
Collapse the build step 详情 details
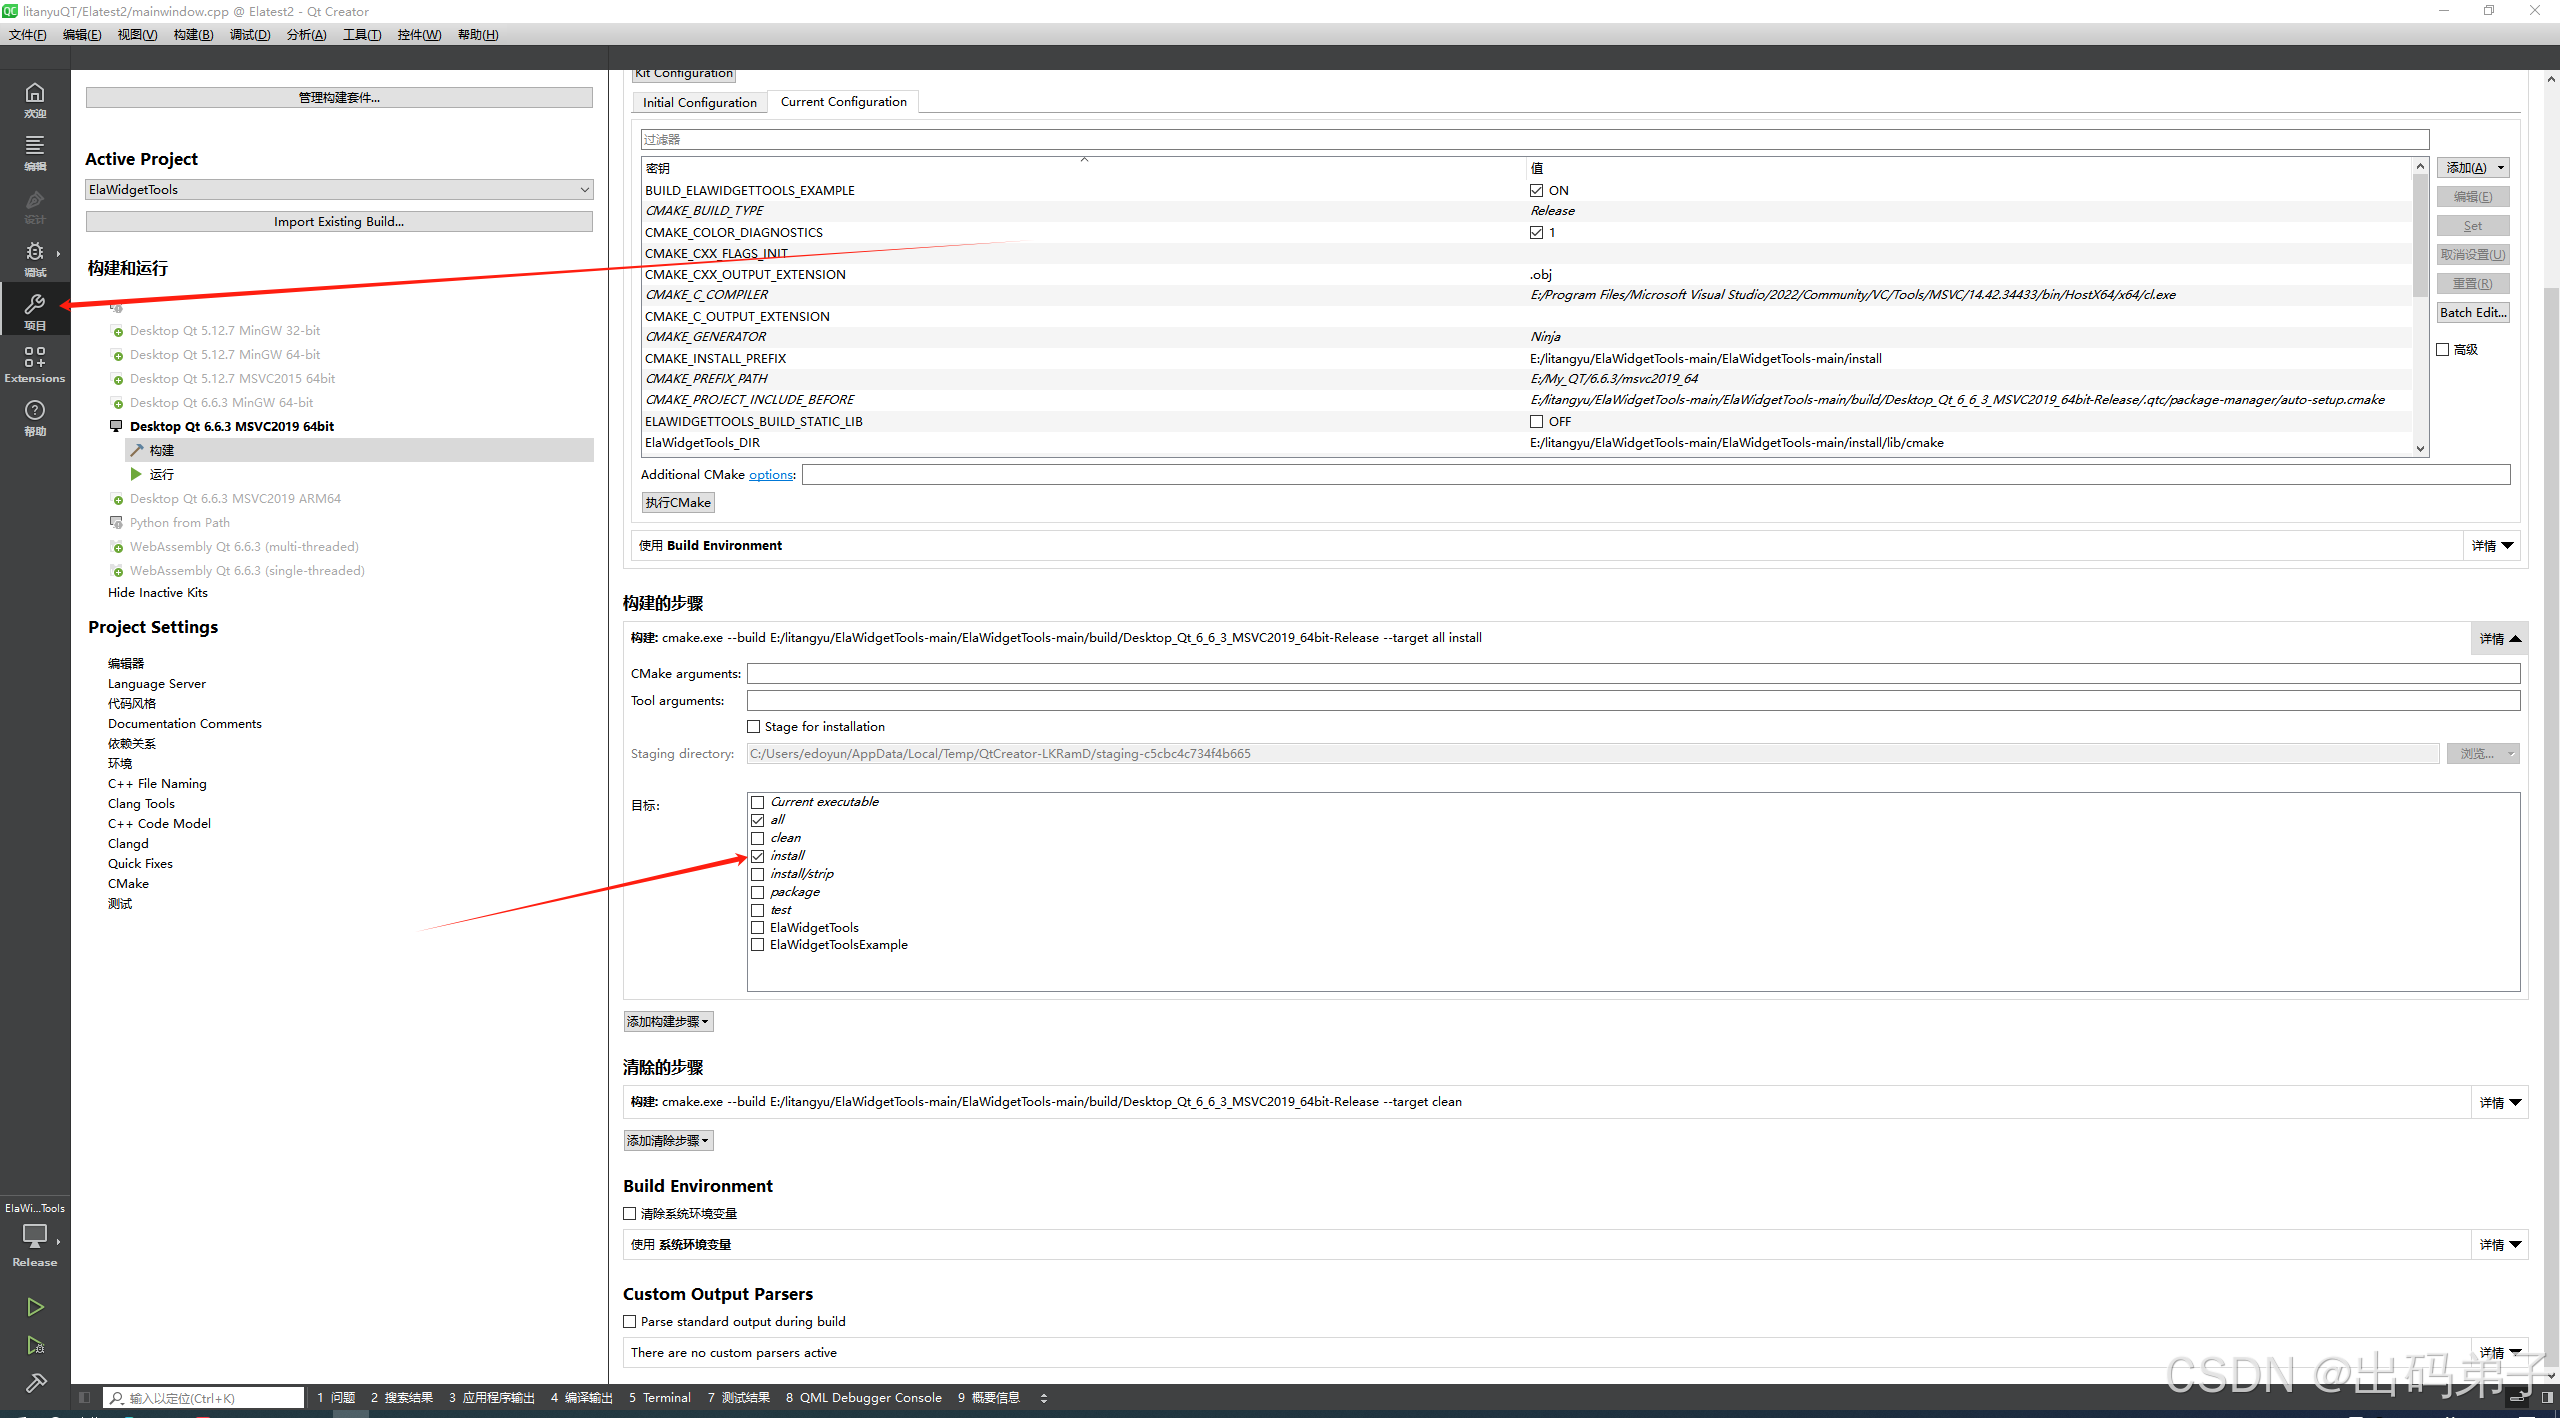(x=2499, y=638)
